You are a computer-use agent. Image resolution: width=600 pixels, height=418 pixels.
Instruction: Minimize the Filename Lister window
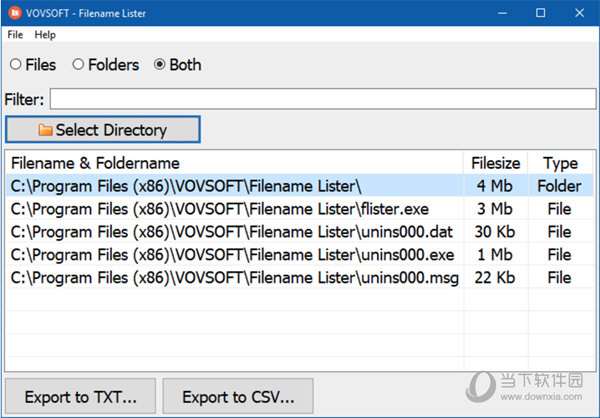[503, 13]
